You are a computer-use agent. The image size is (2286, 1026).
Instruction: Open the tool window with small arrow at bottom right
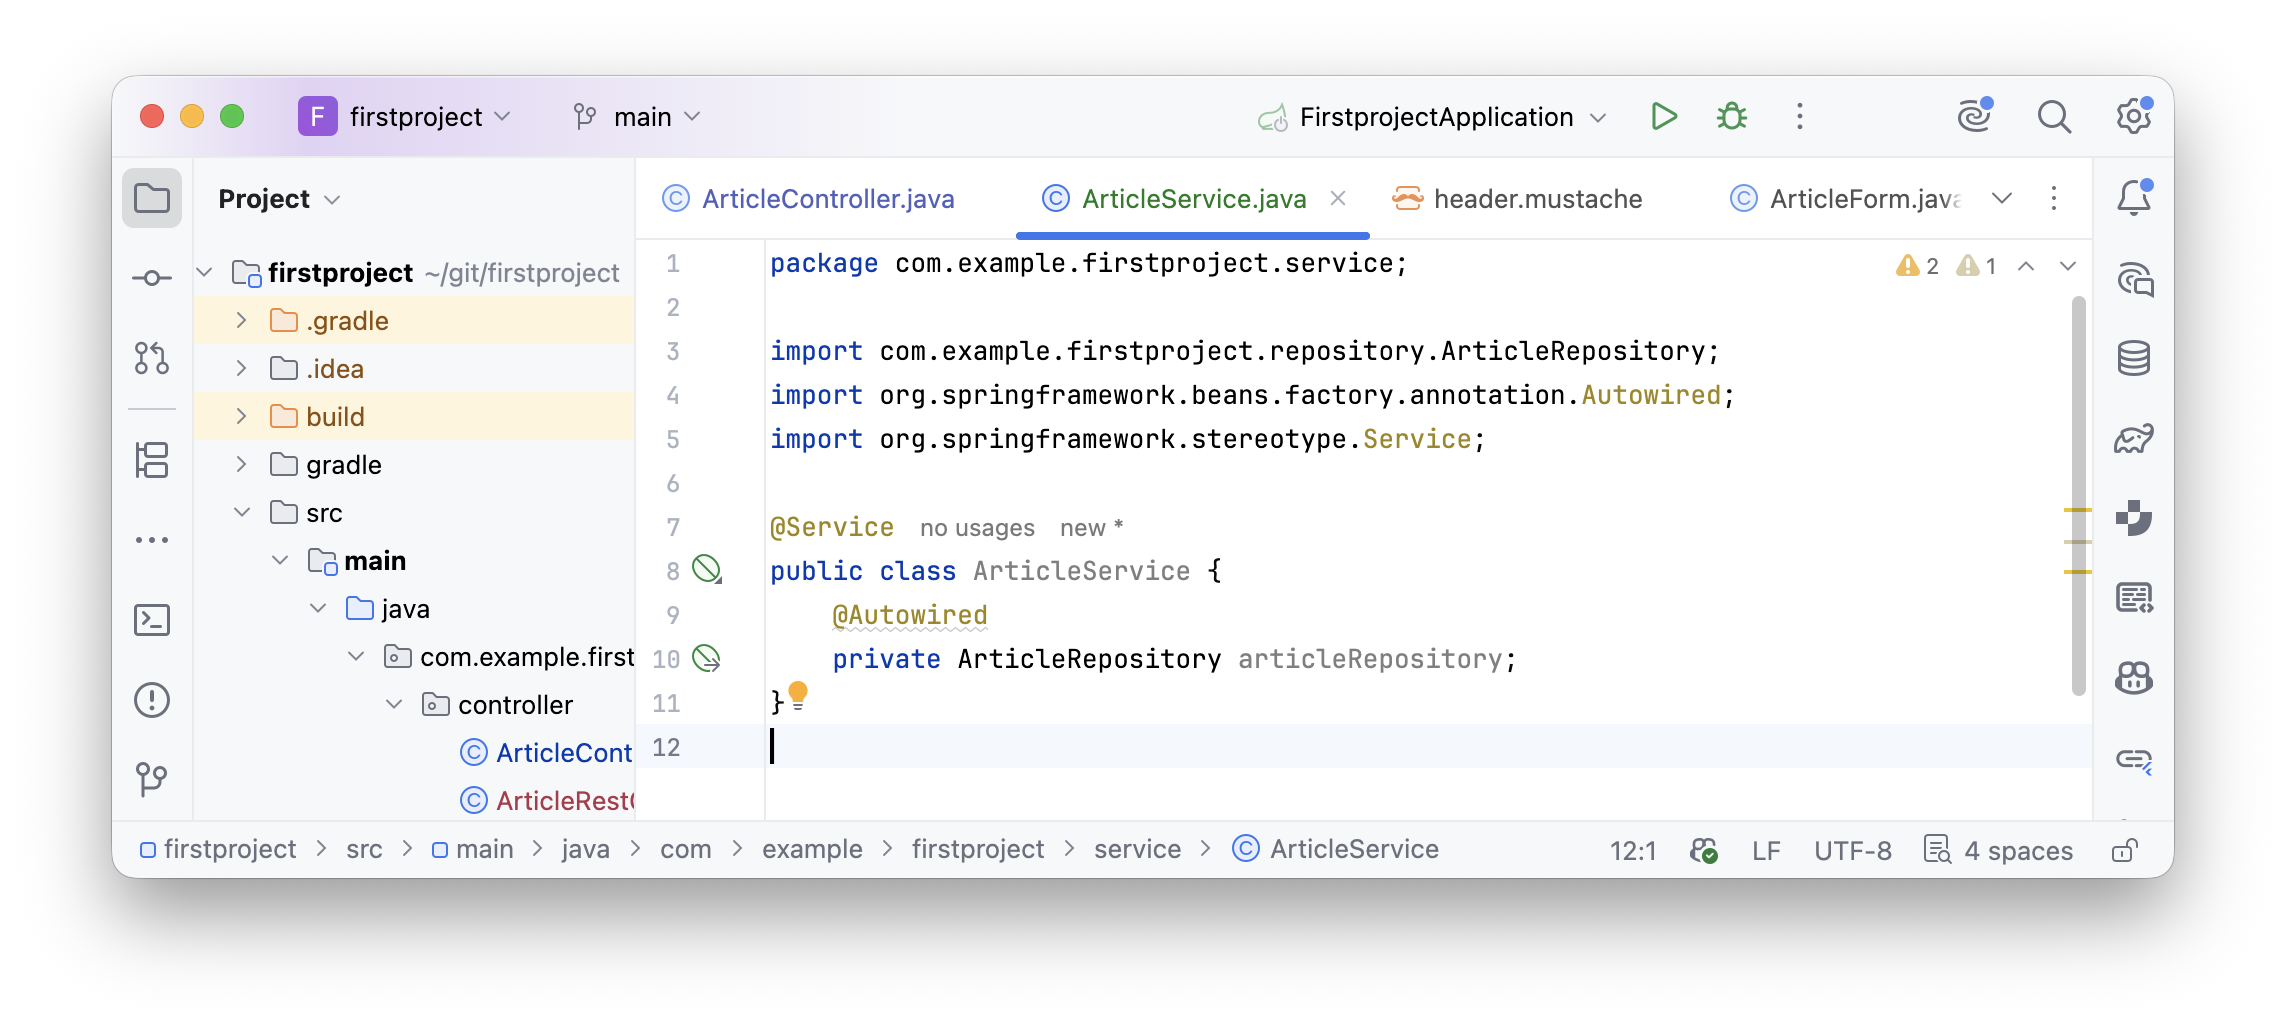click(2134, 761)
